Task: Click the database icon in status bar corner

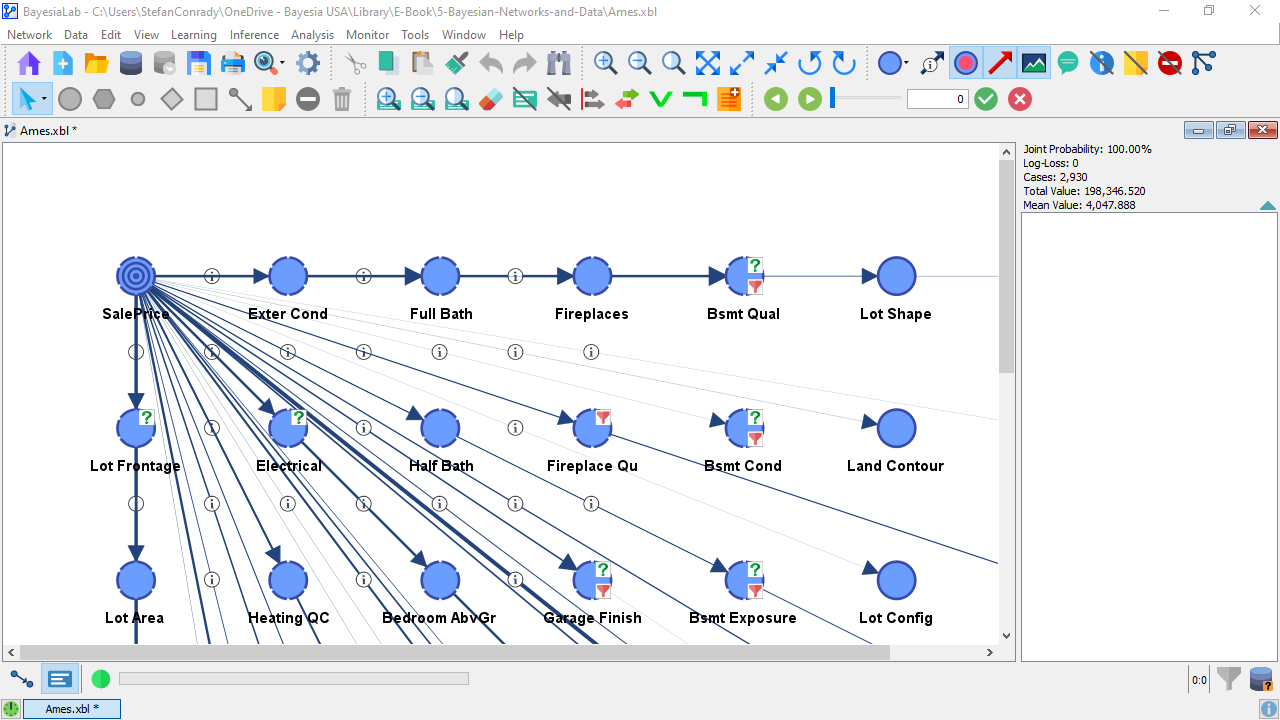Action: 1261,680
